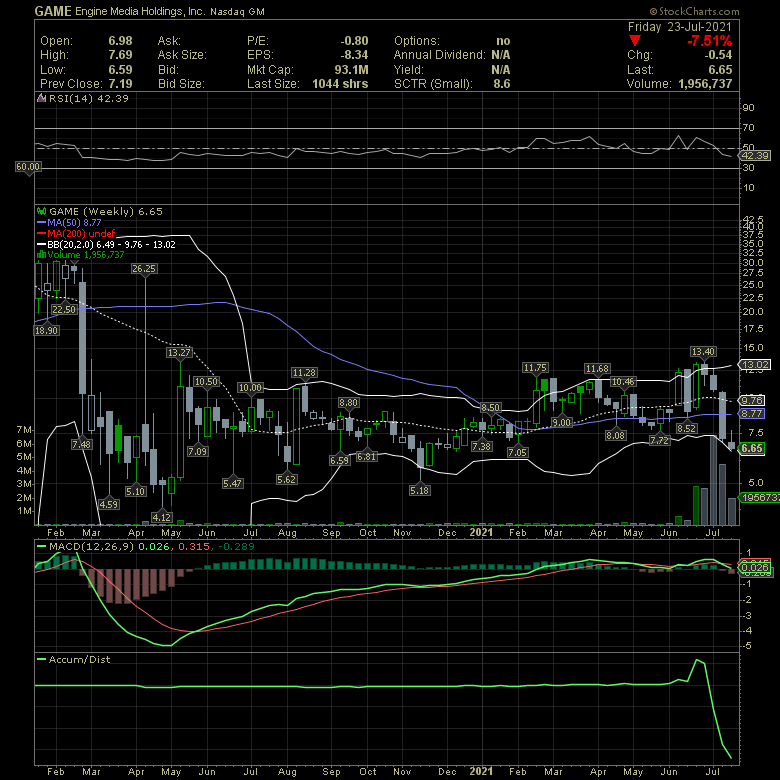Click the 0.026 MACD tag on right axis

(x=754, y=568)
